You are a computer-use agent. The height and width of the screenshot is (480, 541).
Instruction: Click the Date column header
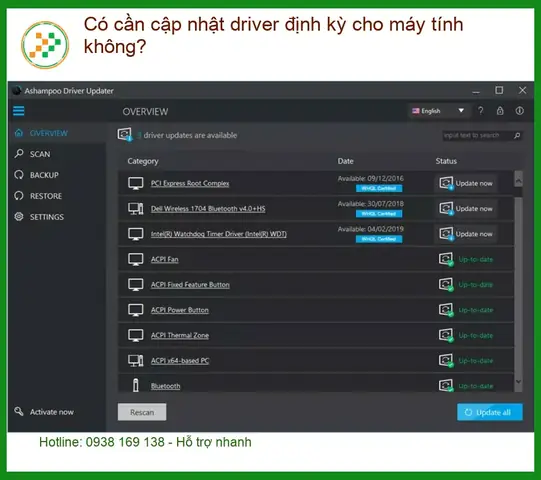pos(345,161)
